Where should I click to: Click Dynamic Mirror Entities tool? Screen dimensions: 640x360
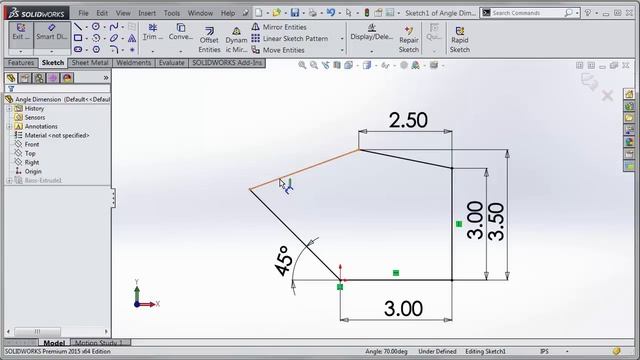(236, 40)
